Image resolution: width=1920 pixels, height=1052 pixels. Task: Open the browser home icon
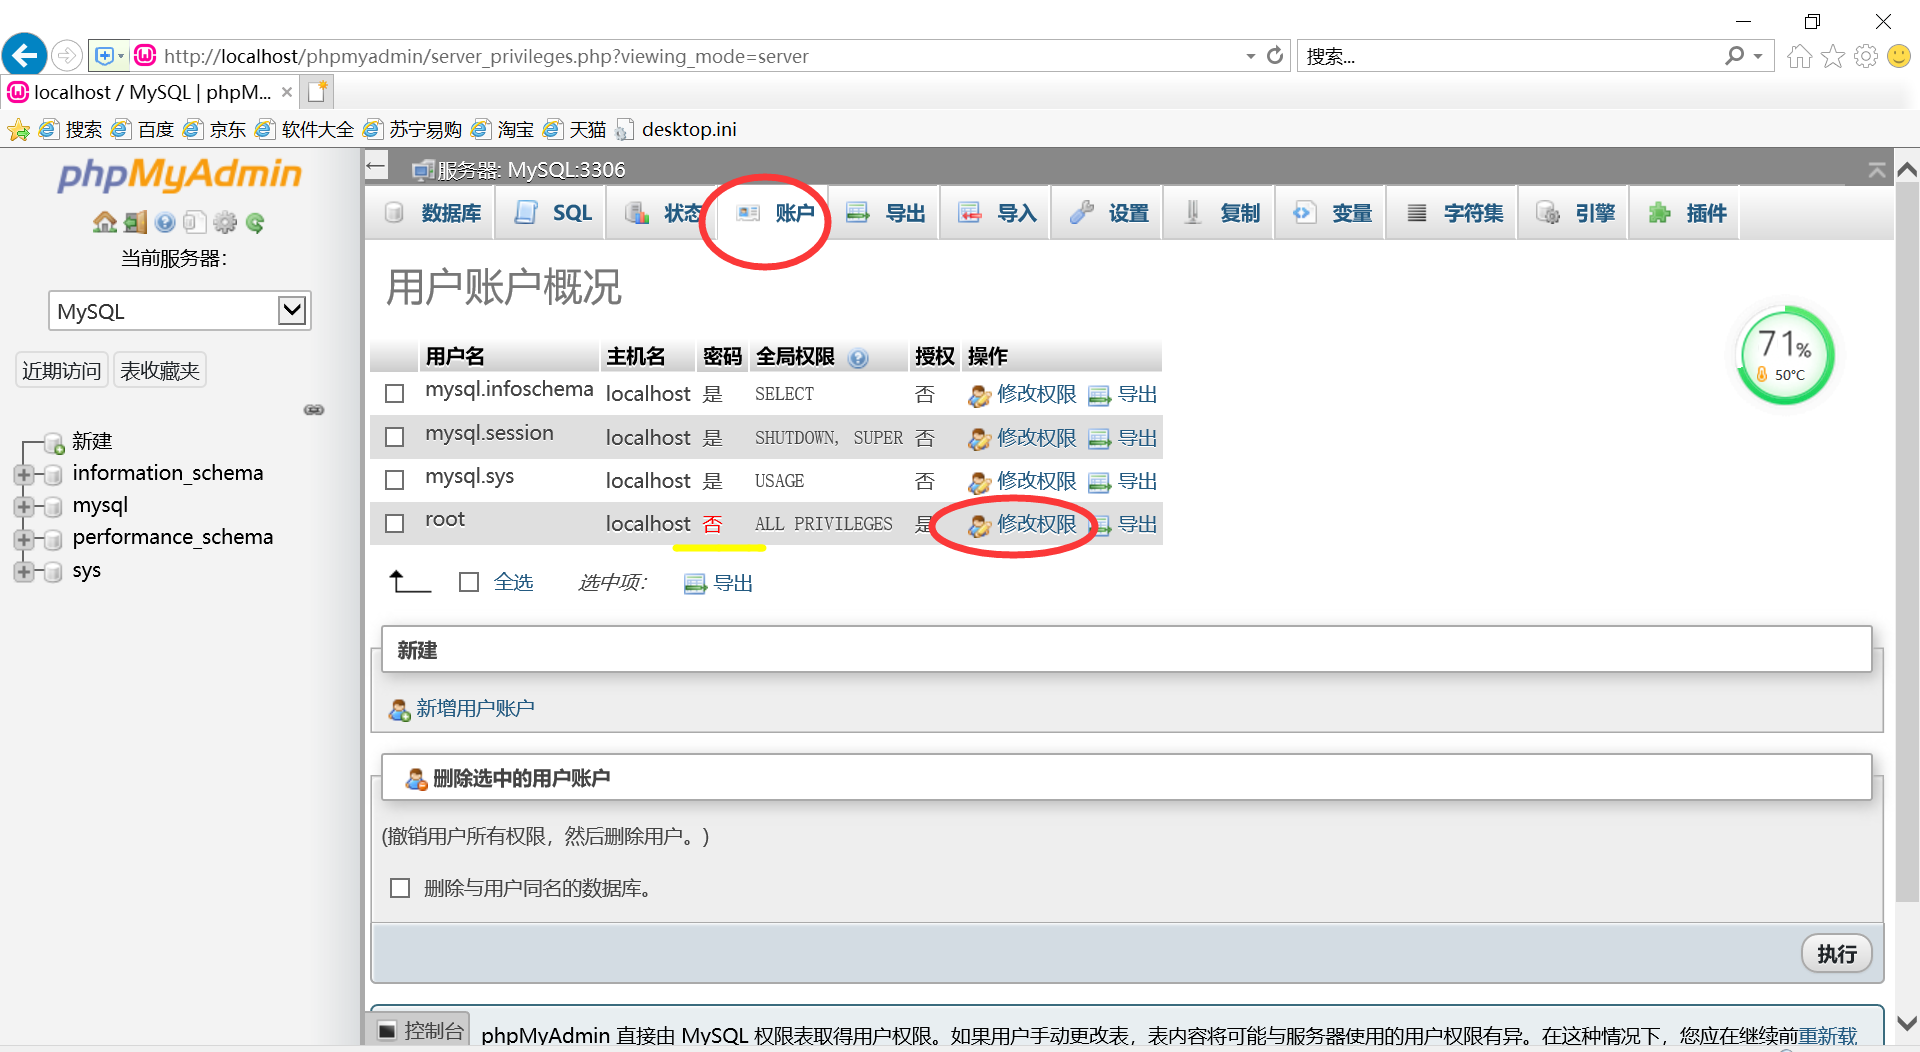coord(1800,56)
